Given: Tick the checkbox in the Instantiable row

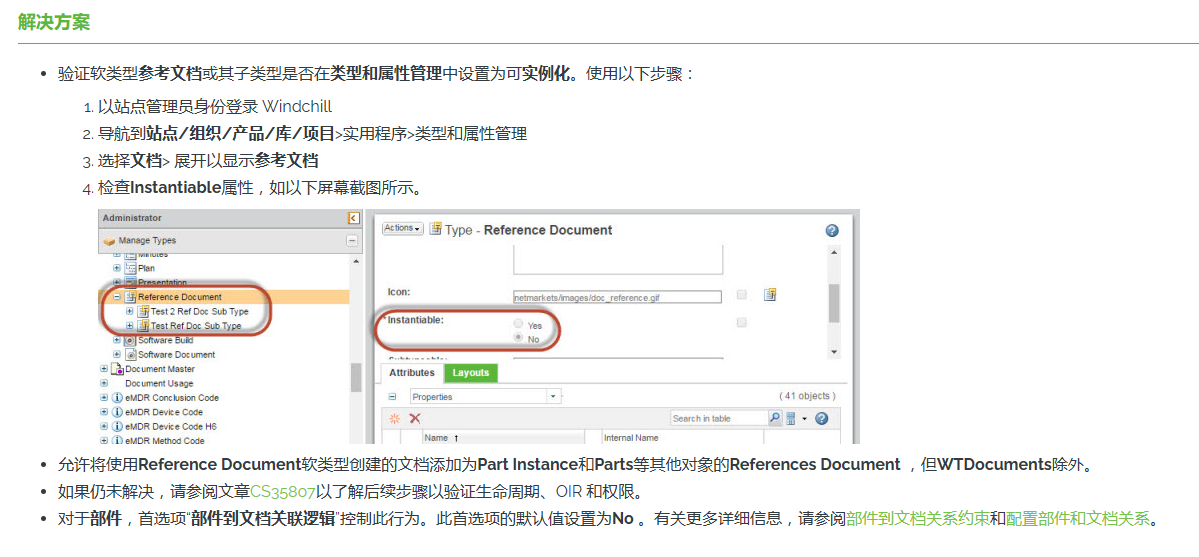Looking at the screenshot, I should 742,324.
